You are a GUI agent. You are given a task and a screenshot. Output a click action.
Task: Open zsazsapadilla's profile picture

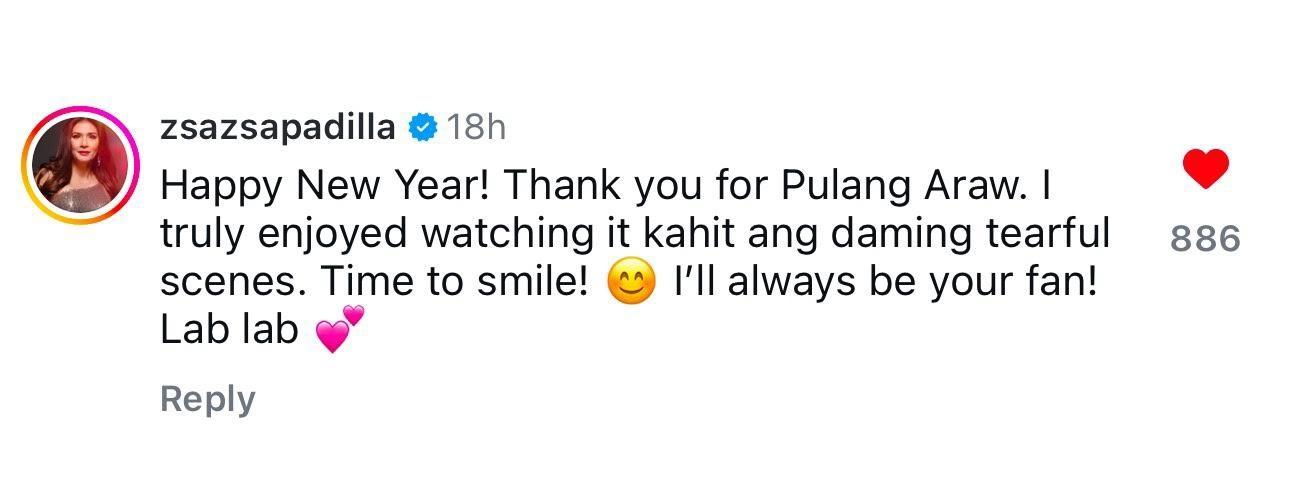[x=82, y=165]
